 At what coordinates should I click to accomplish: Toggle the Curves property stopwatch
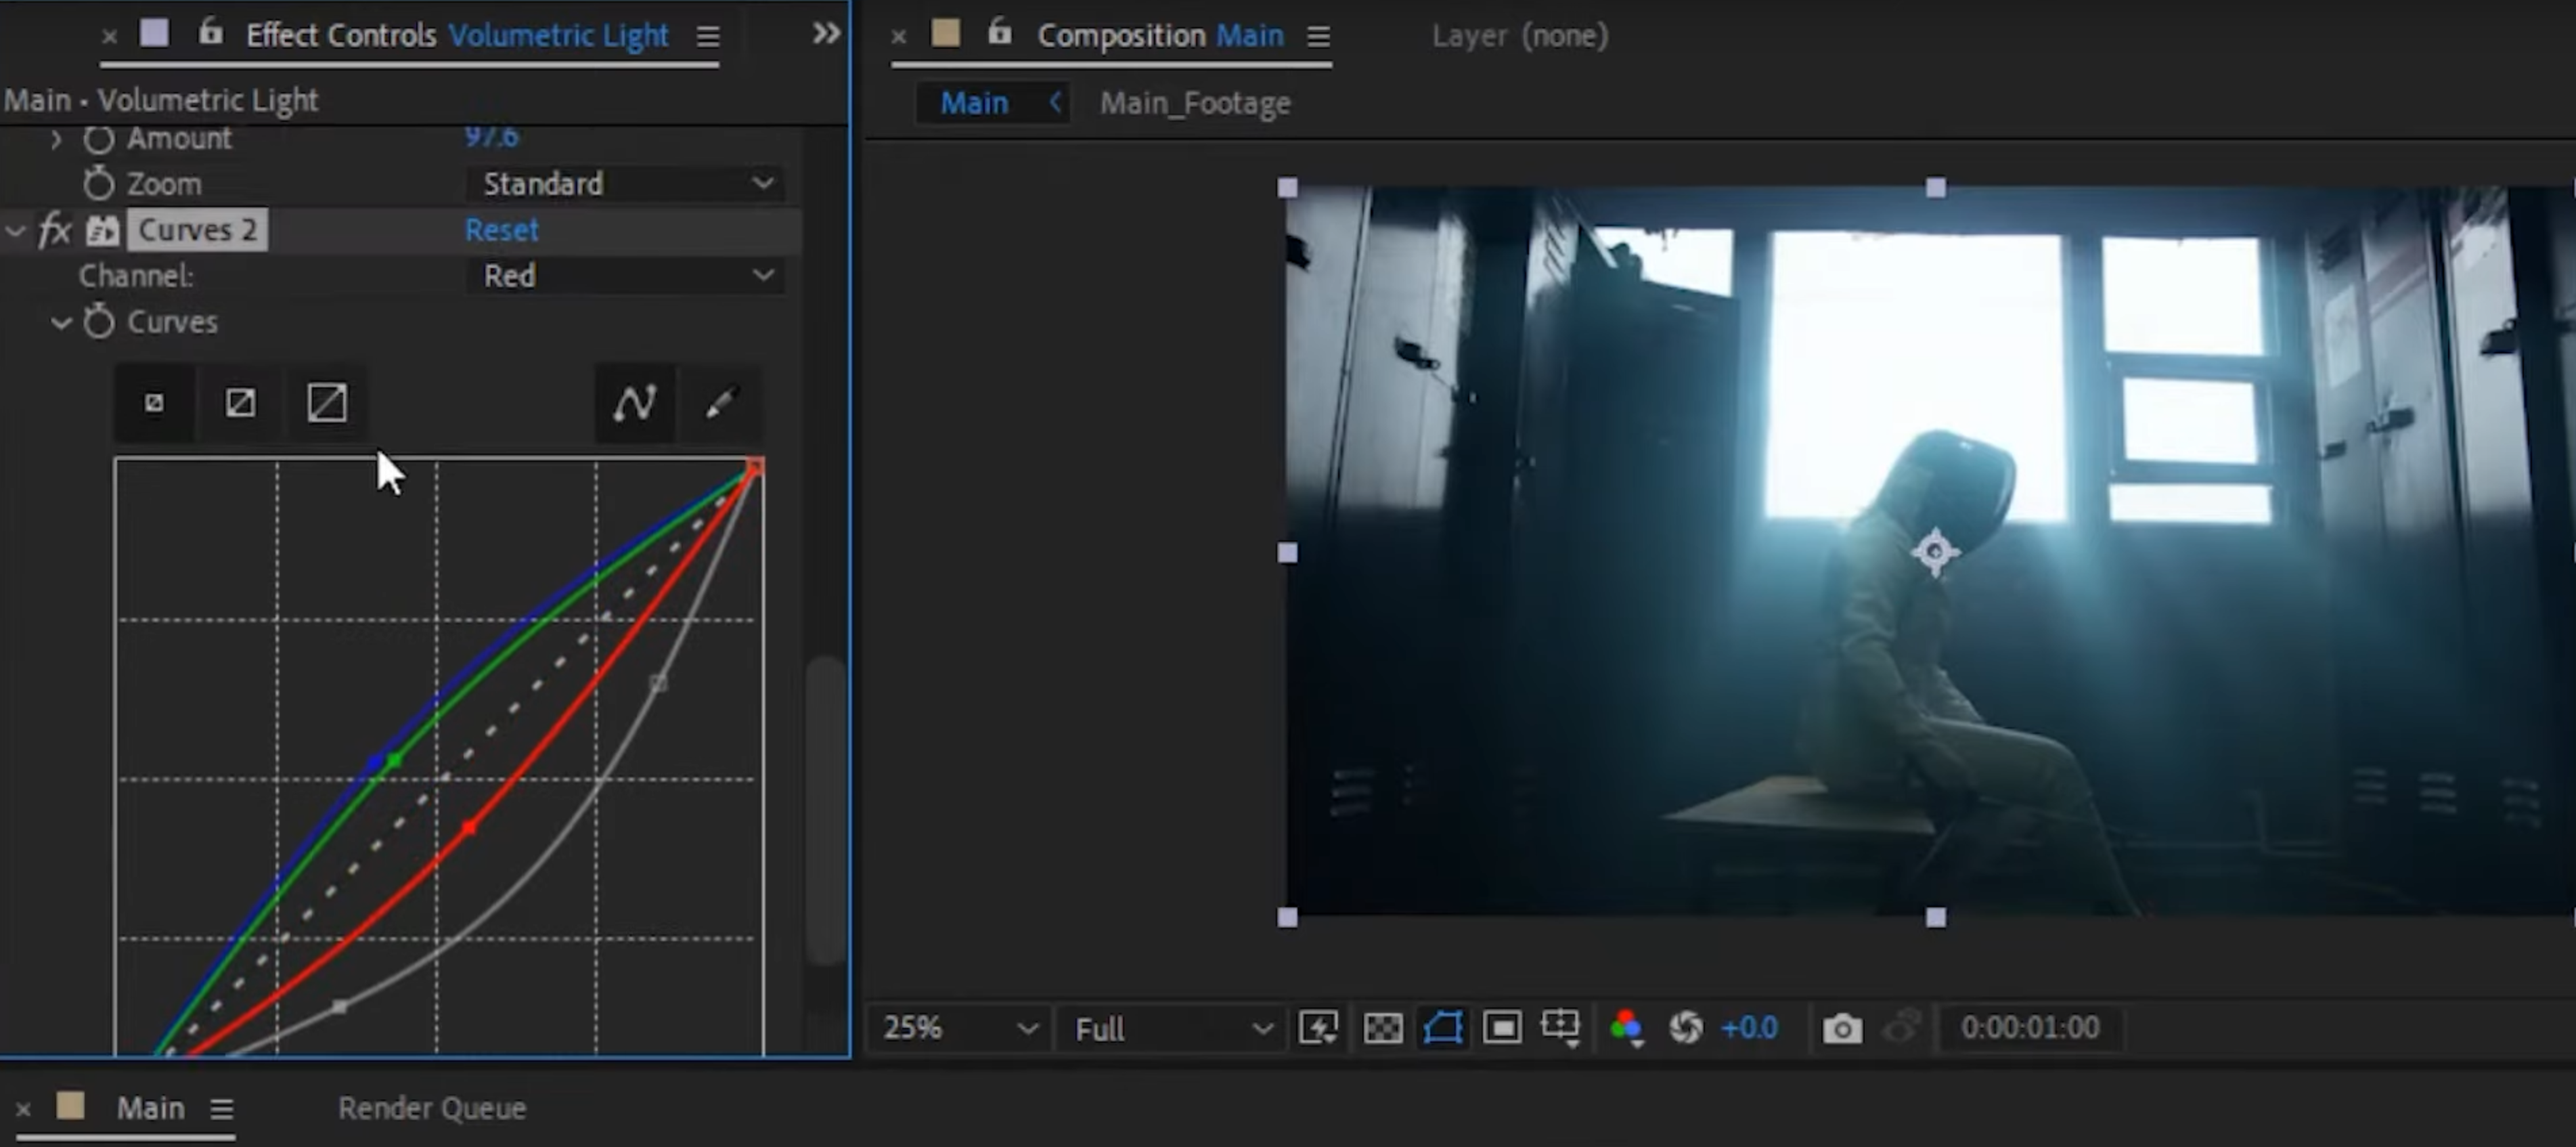pos(99,322)
